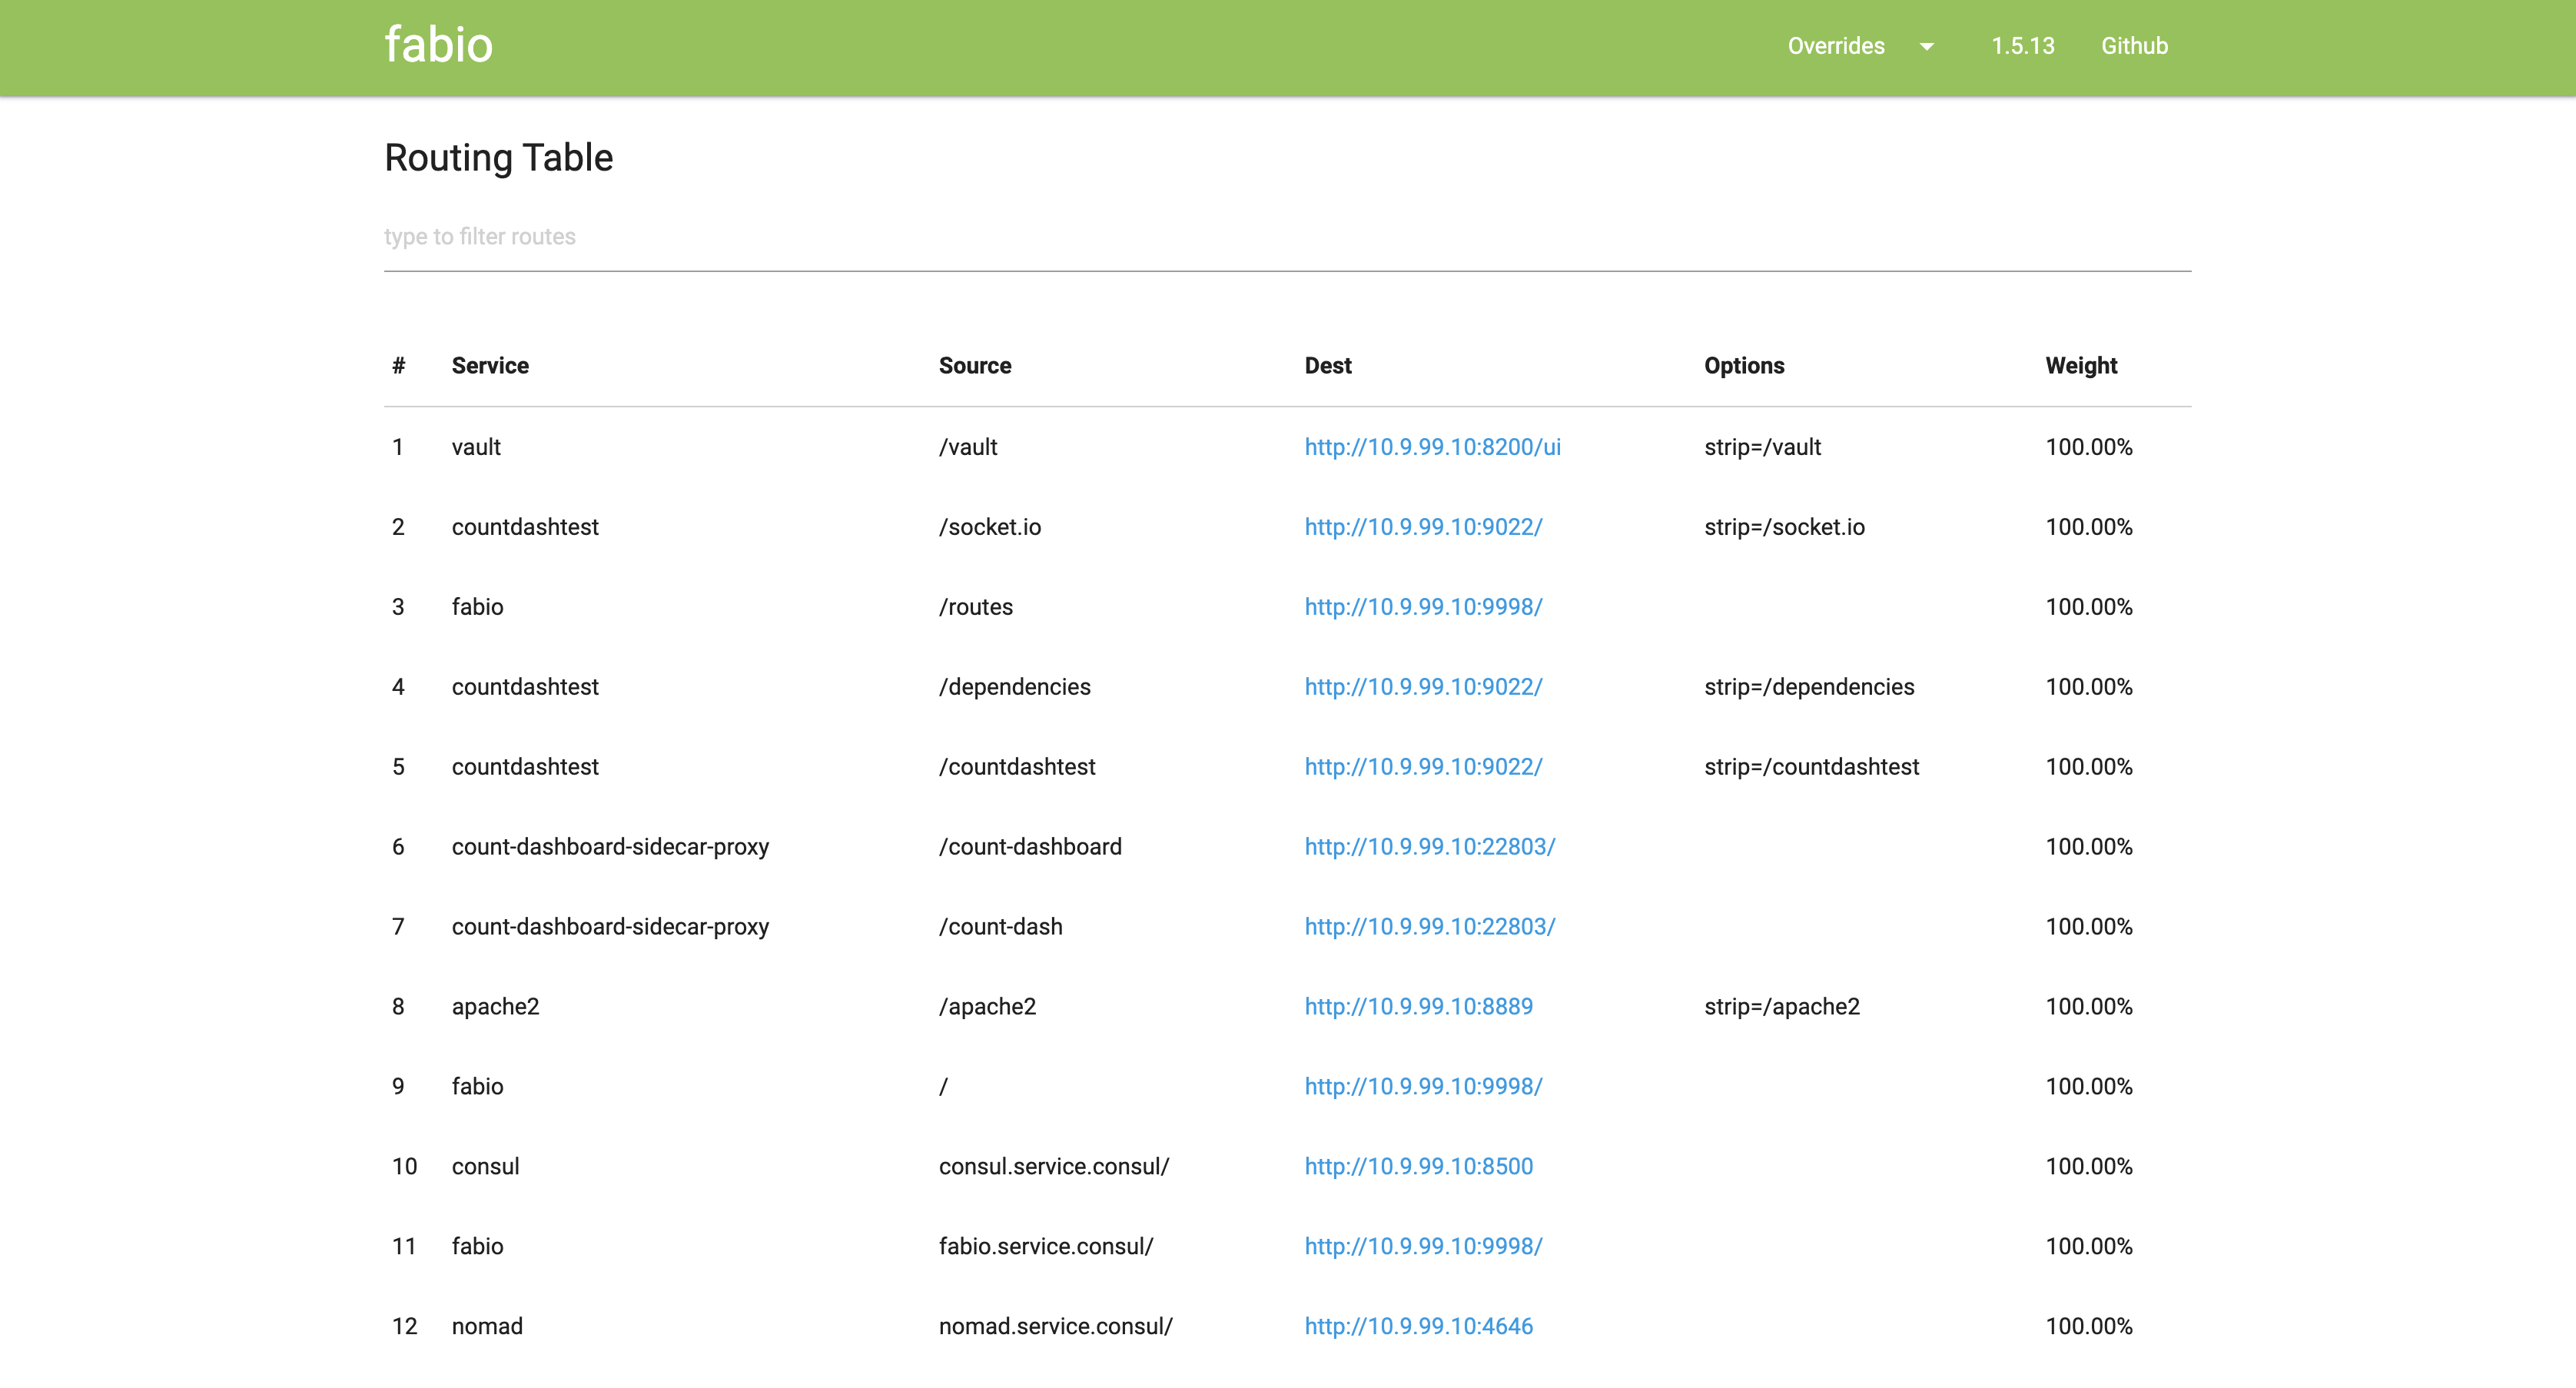Click fabio service name in row 3
Screen dimensions: 2576x1388
pyautogui.click(x=477, y=607)
